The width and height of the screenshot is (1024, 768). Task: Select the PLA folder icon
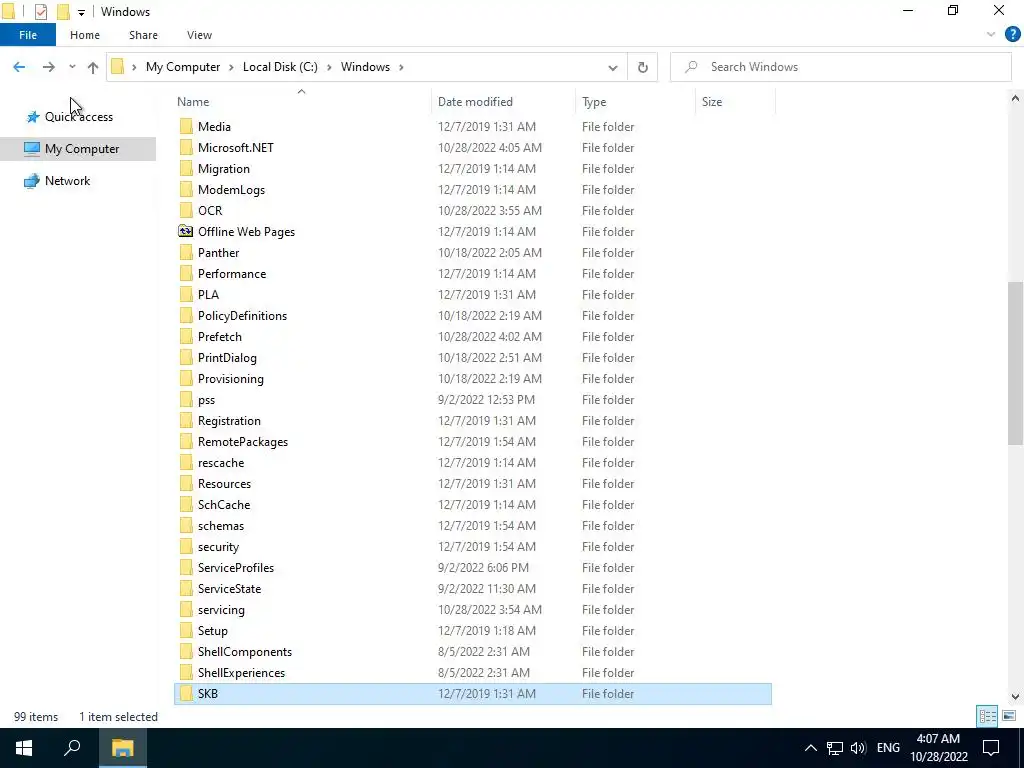coord(186,295)
